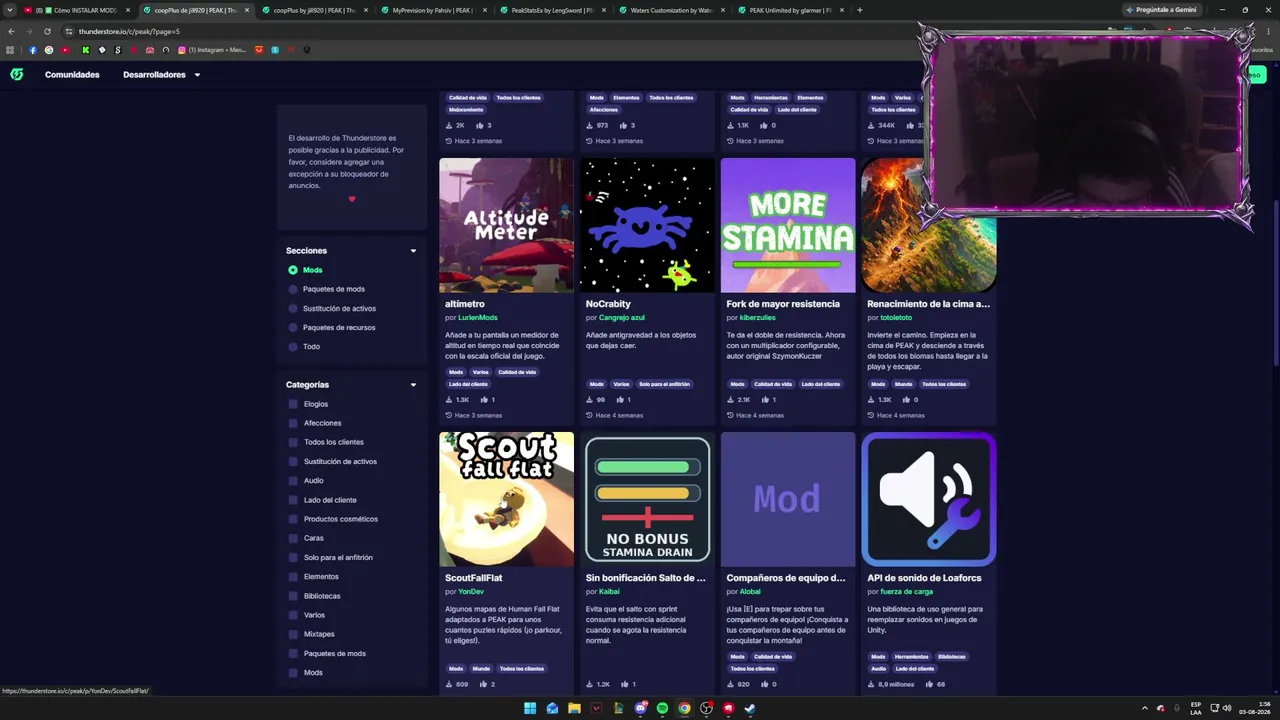Open Steam from the taskbar
The image size is (1280, 720).
[750, 708]
